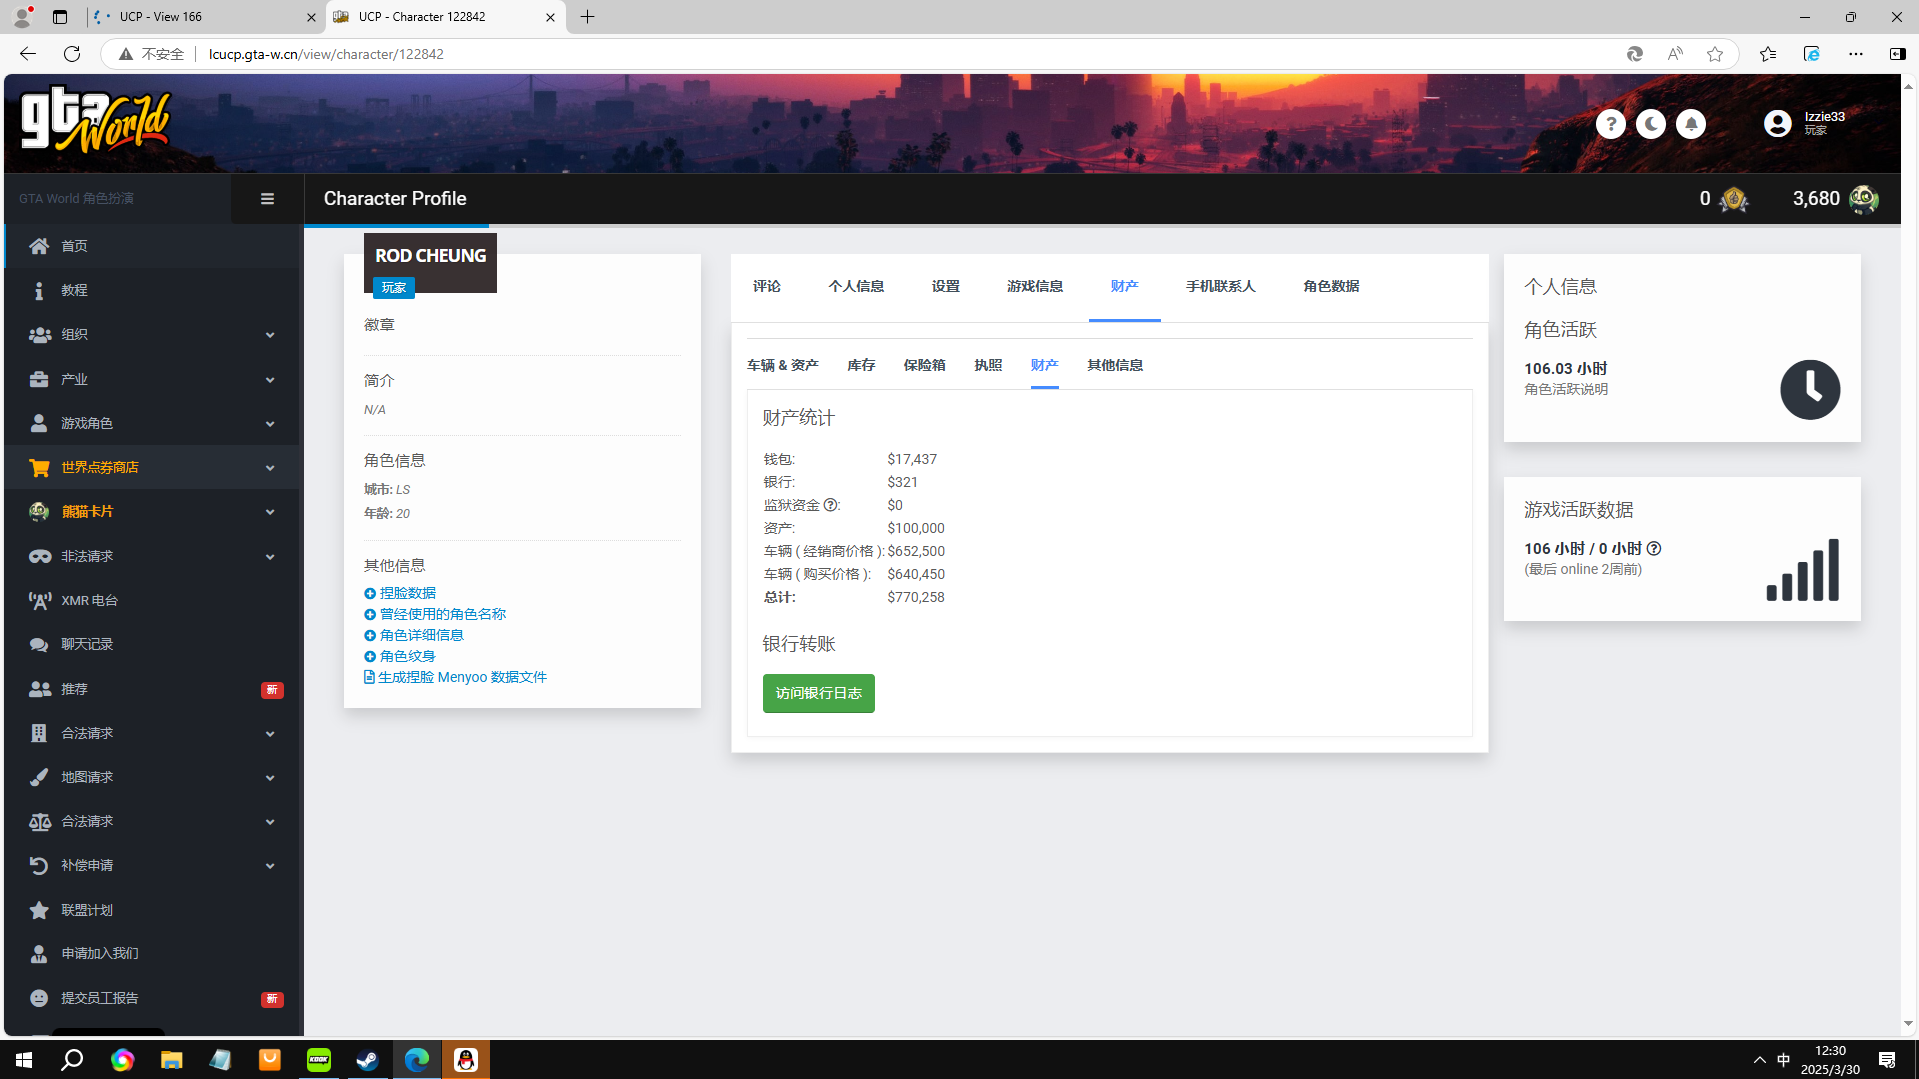This screenshot has height=1079, width=1919.
Task: Add page to favorites star icon
Action: click(x=1715, y=54)
